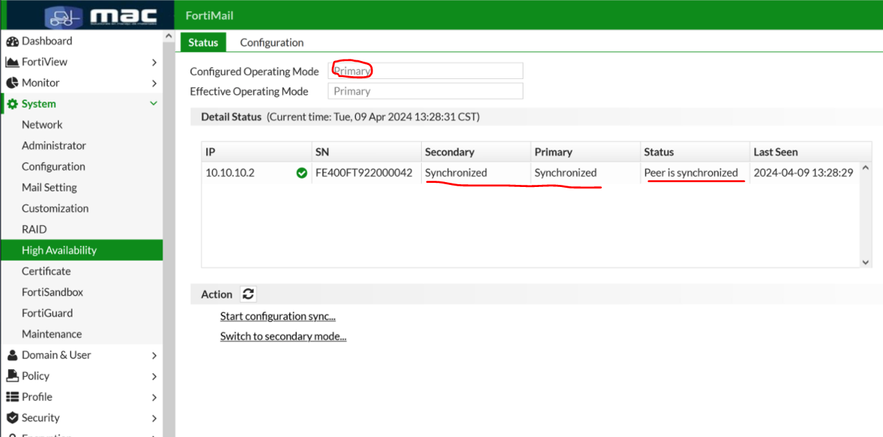Image resolution: width=883 pixels, height=437 pixels.
Task: Open Network under System
Action: (x=42, y=124)
